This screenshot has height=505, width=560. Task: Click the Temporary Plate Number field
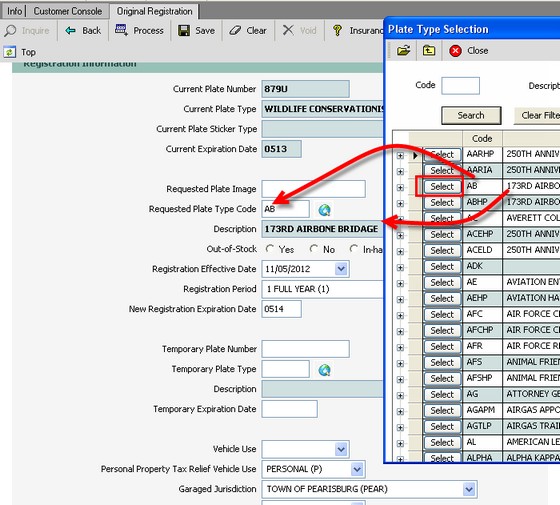[305, 349]
